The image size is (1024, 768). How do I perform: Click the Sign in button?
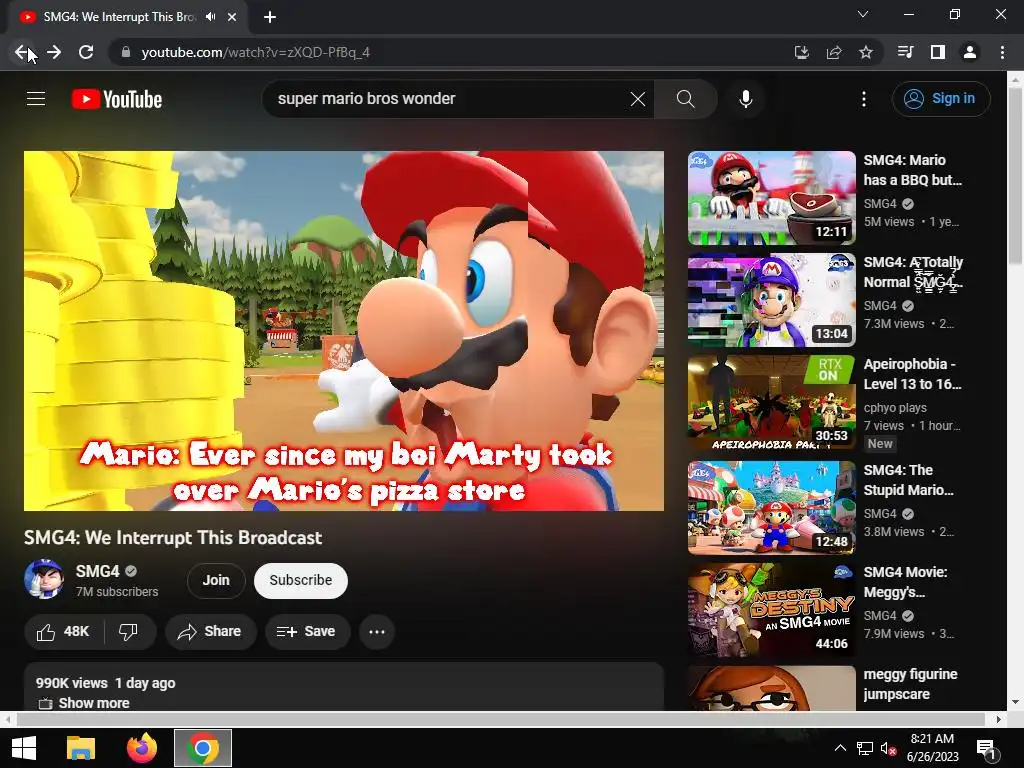pos(941,99)
